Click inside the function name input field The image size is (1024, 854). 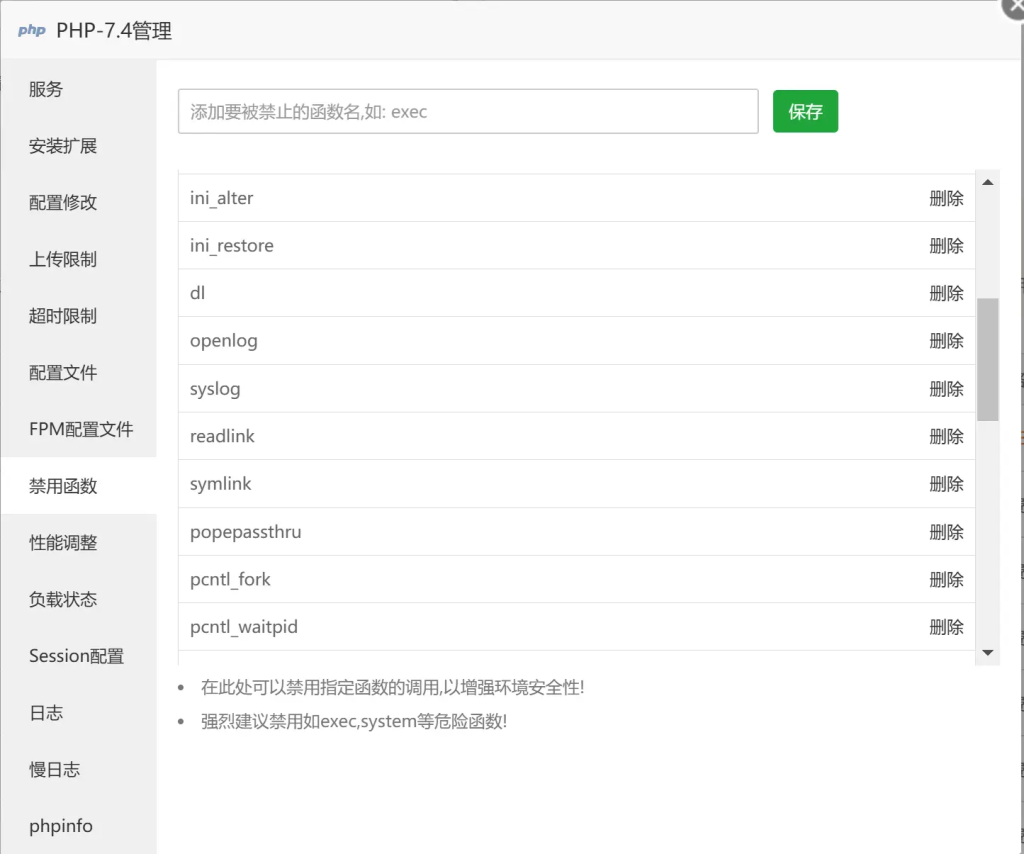tap(467, 111)
